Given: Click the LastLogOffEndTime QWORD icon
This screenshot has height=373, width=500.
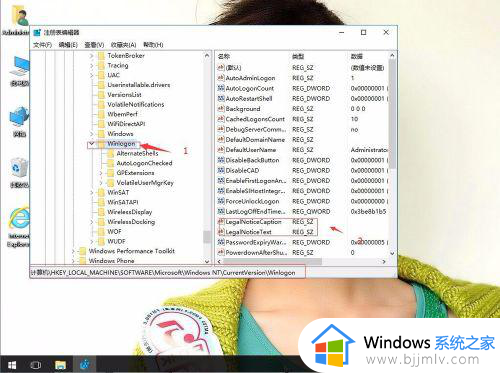Looking at the screenshot, I should 221,212.
